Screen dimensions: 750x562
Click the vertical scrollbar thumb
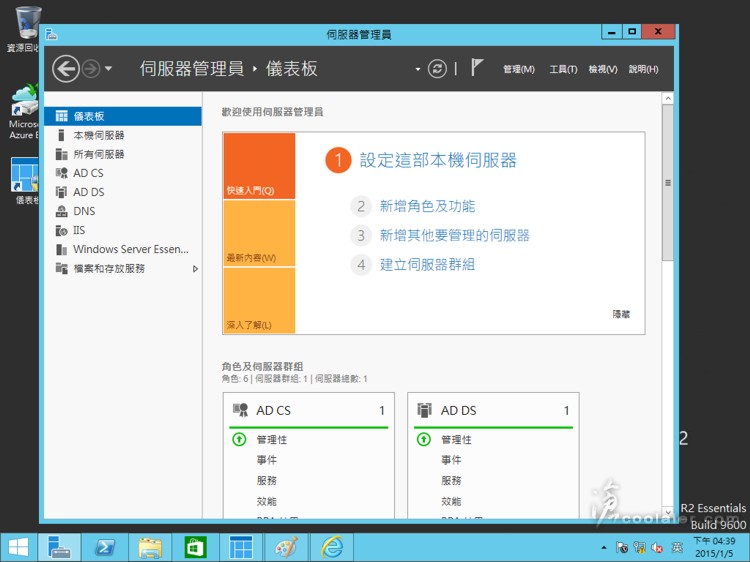[668, 183]
